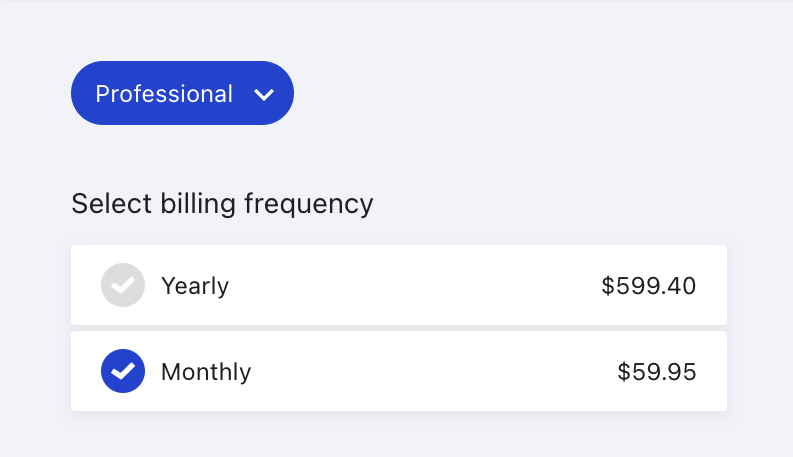Click the gray checkmark circle icon
The height and width of the screenshot is (457, 793).
123,285
